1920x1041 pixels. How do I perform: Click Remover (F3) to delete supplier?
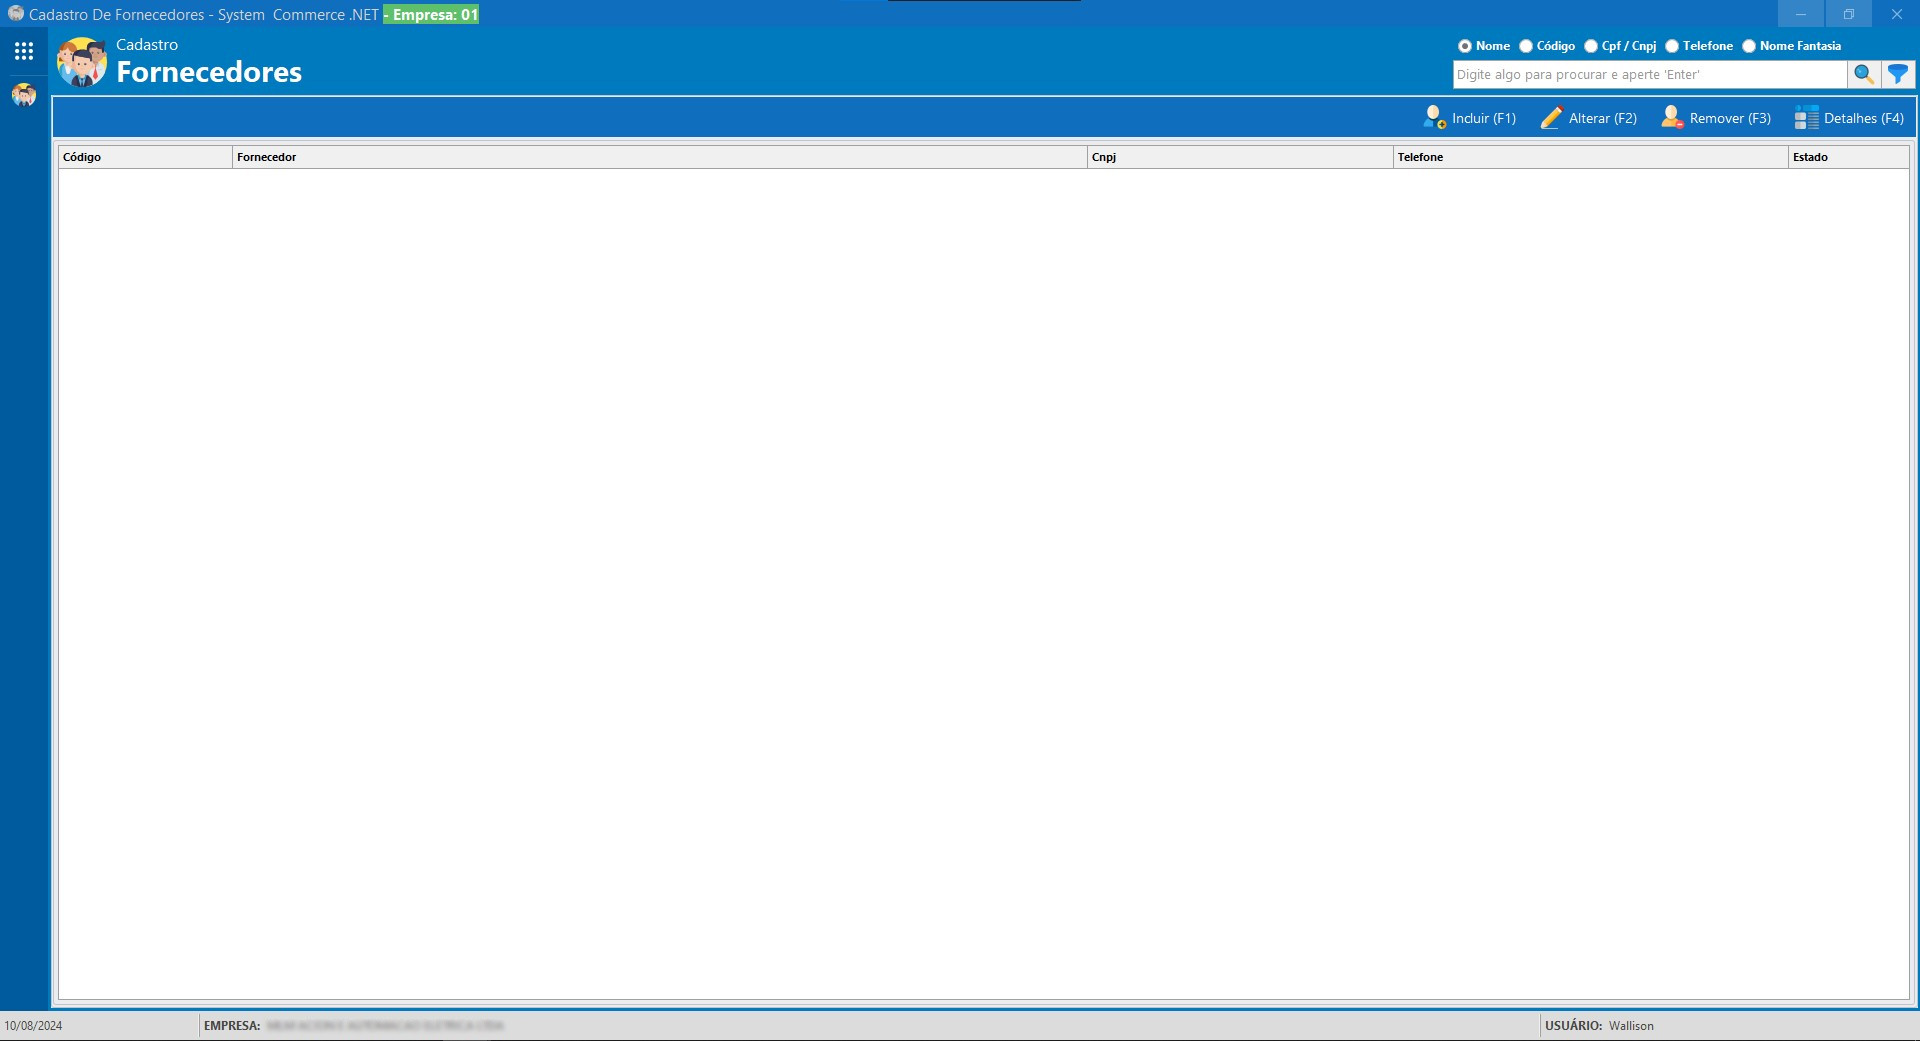tap(1716, 118)
